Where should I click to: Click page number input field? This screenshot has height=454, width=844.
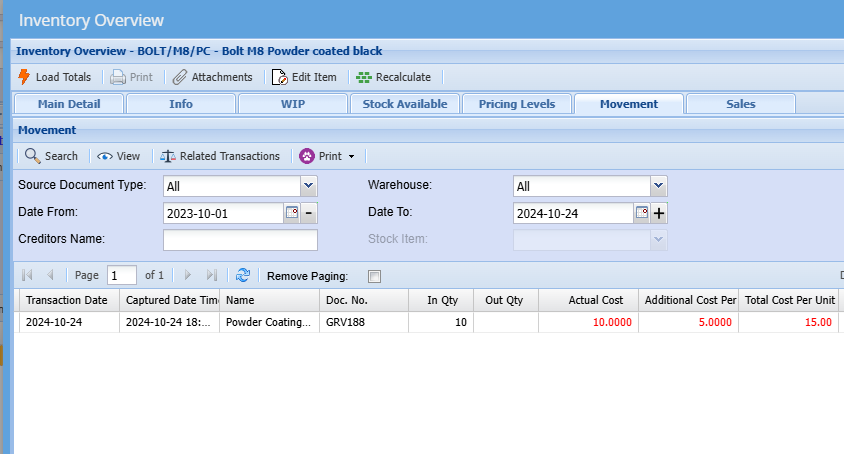pos(122,276)
